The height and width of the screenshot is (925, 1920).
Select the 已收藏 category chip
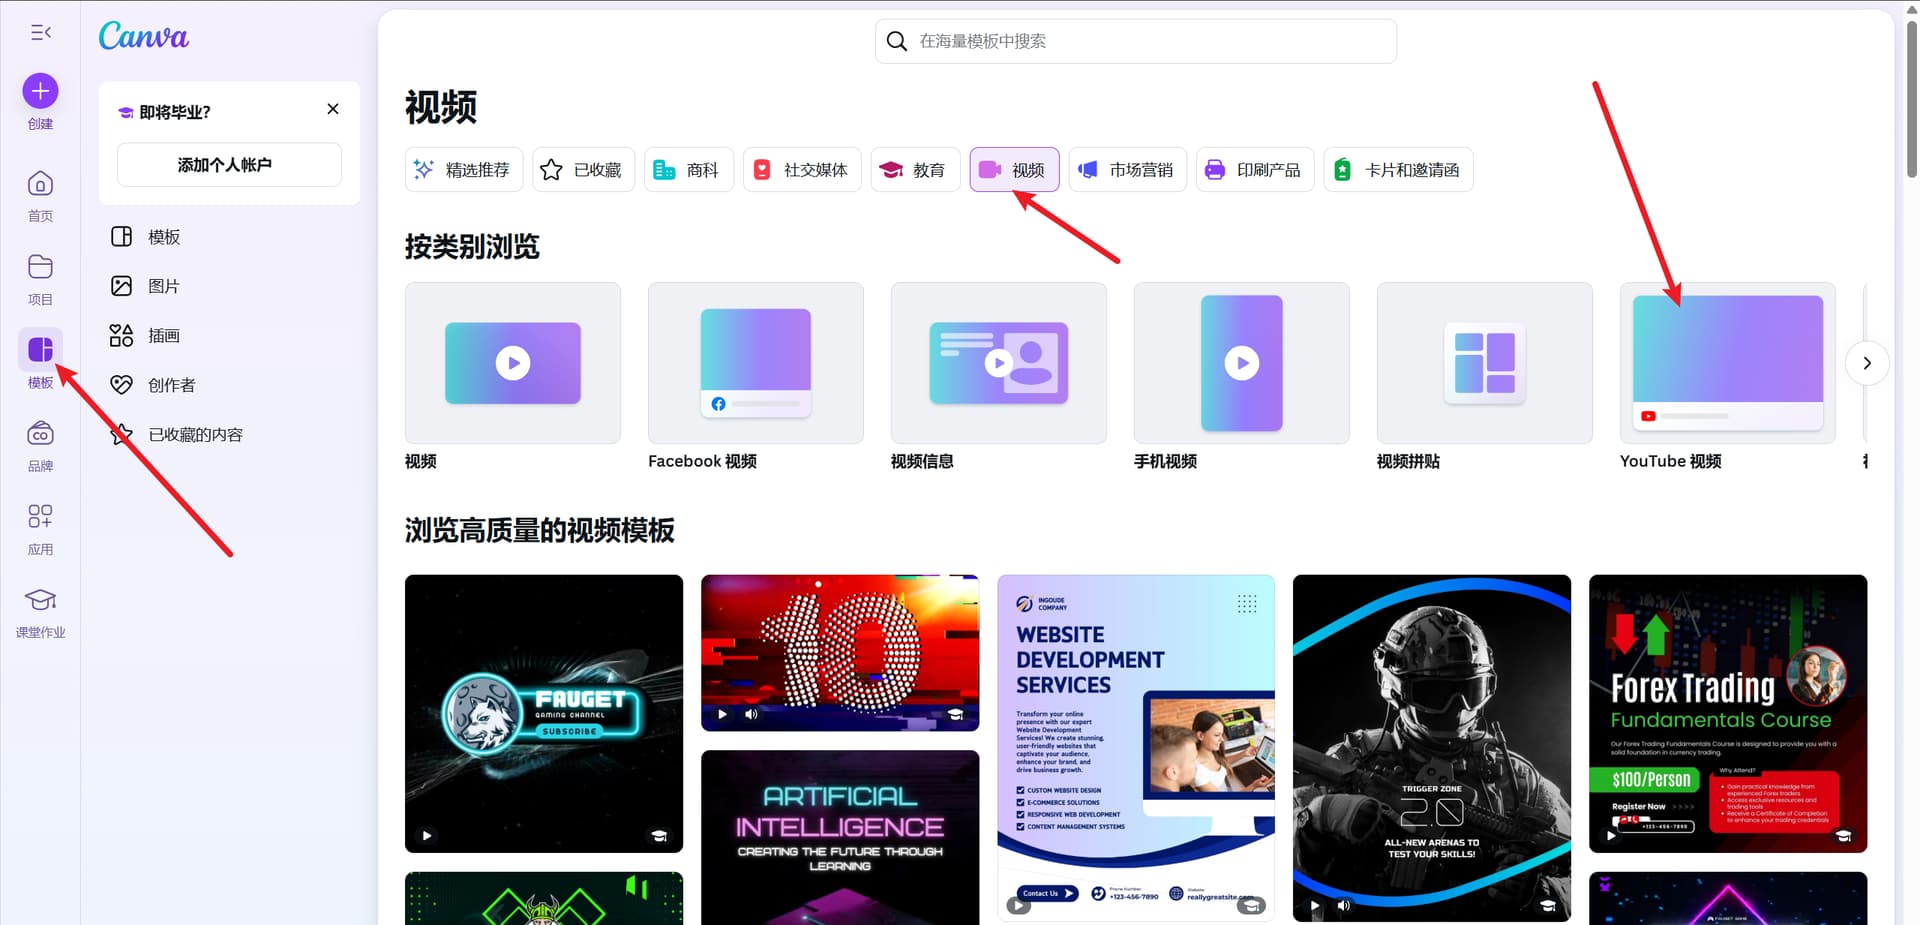pos(584,170)
